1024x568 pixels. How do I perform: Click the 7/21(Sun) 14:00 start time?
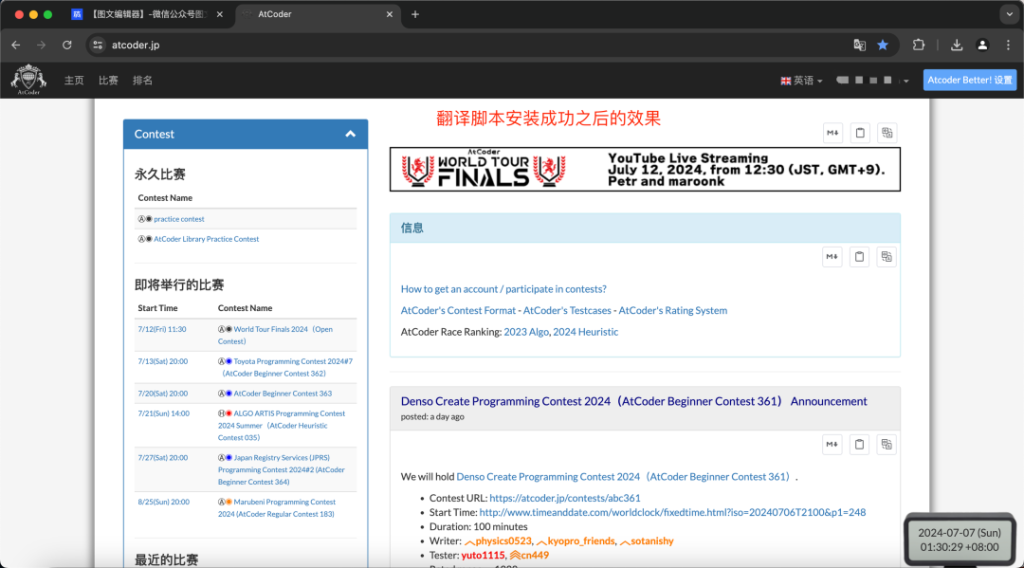click(x=163, y=413)
